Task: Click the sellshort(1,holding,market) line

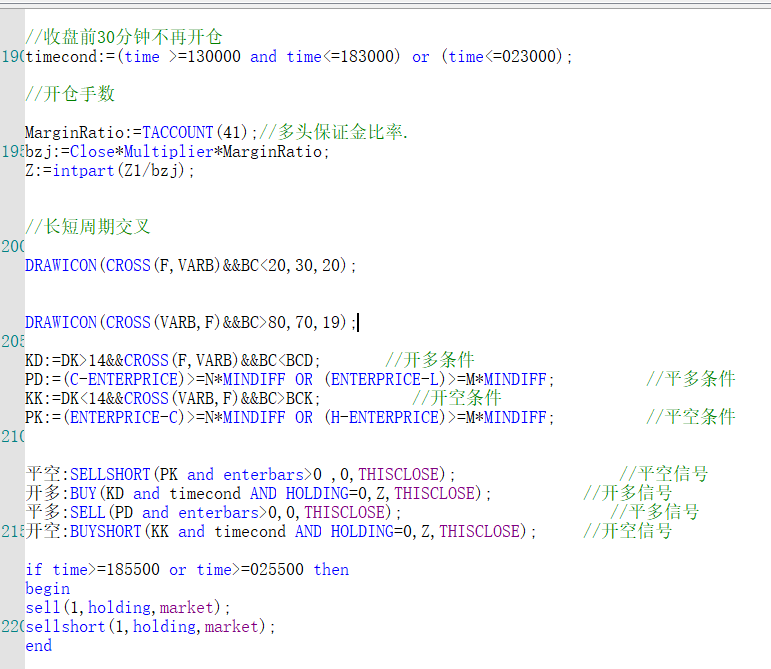Action: coord(150,627)
